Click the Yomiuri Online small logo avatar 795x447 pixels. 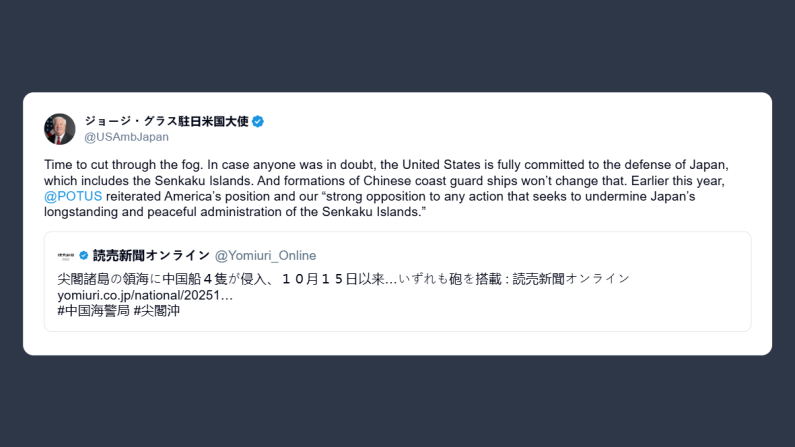(65, 255)
